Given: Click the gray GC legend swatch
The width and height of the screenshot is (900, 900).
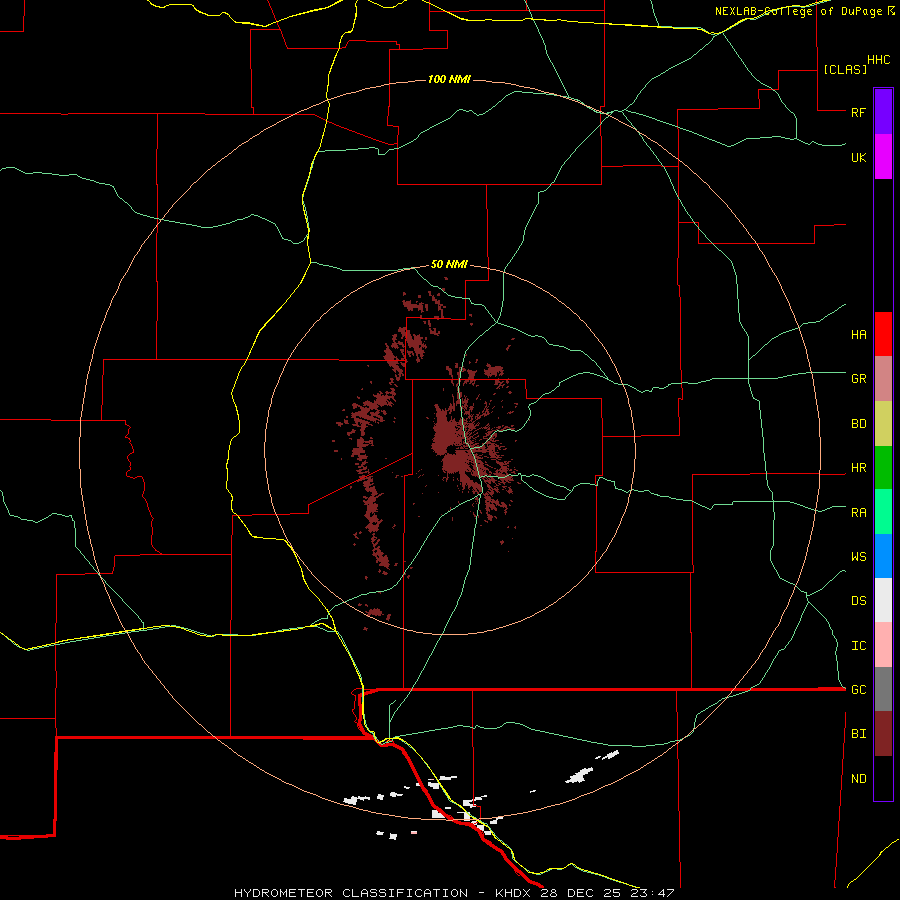Looking at the screenshot, I should tap(883, 689).
